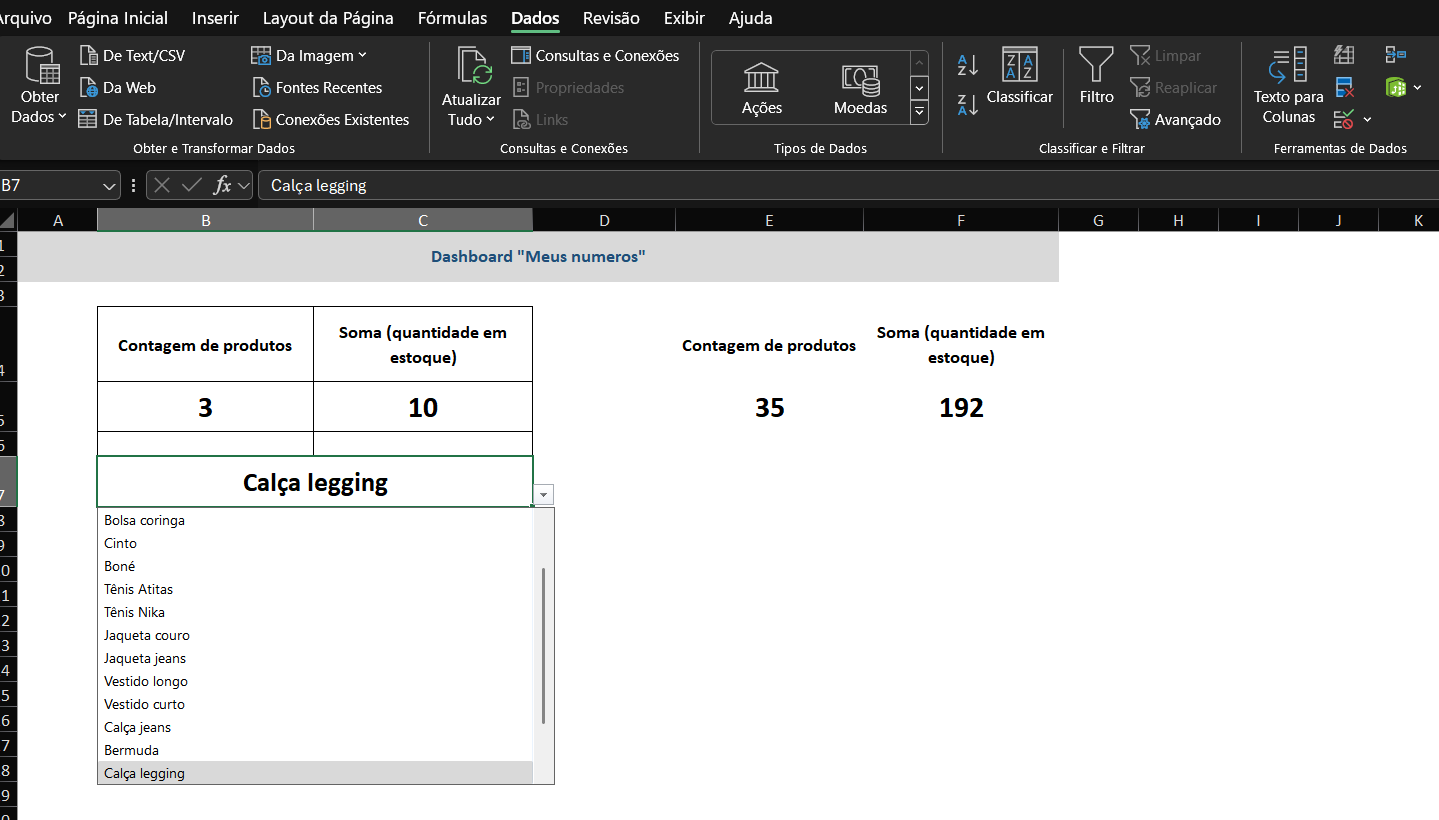Expand the Data Validation dropdown arrow
Image resolution: width=1439 pixels, height=820 pixels.
1367,120
